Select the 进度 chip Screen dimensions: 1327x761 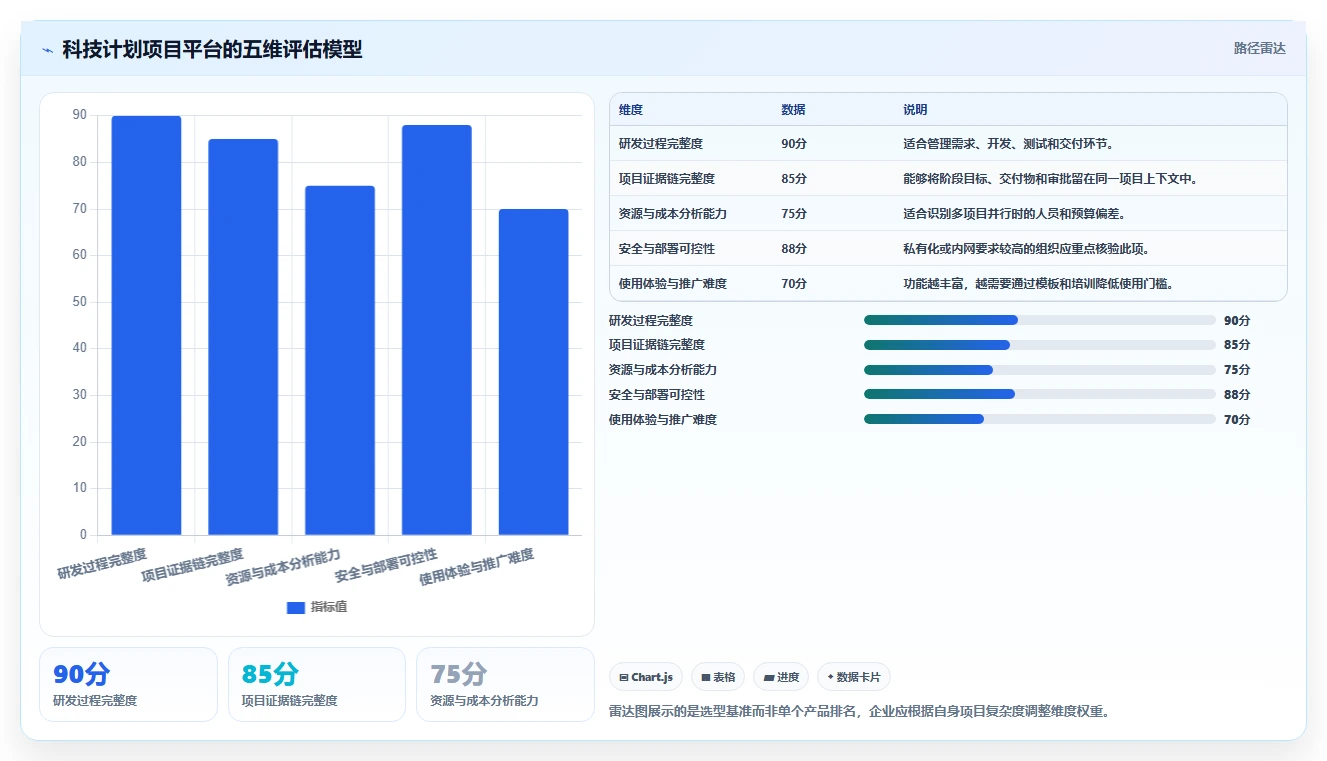coord(781,677)
